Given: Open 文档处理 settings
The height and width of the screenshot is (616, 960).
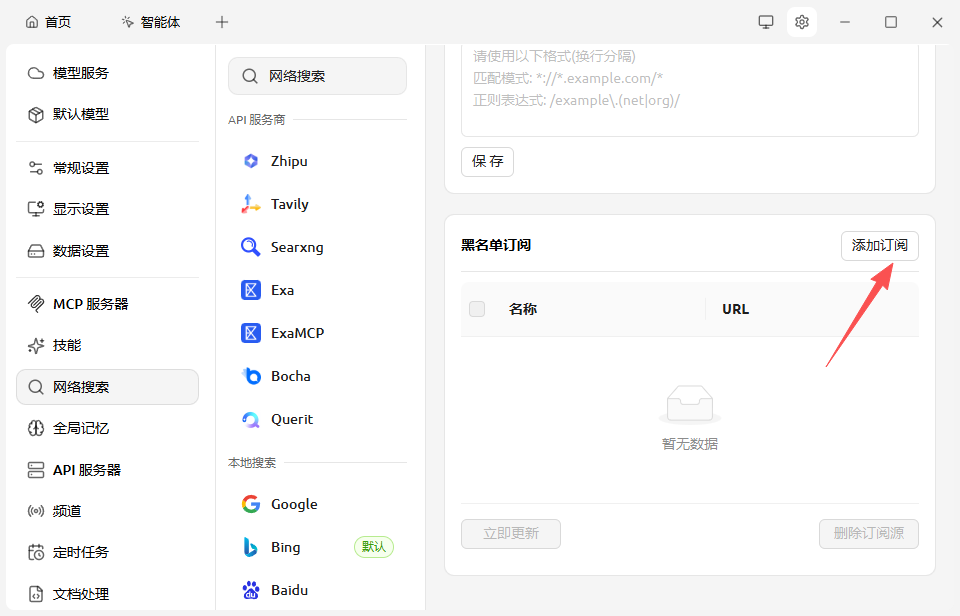Looking at the screenshot, I should (108, 594).
